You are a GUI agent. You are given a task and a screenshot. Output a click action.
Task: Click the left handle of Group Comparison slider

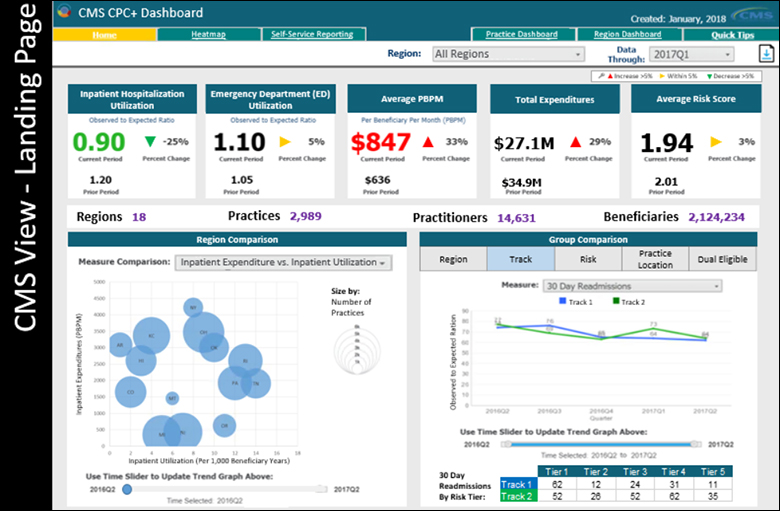[506, 444]
